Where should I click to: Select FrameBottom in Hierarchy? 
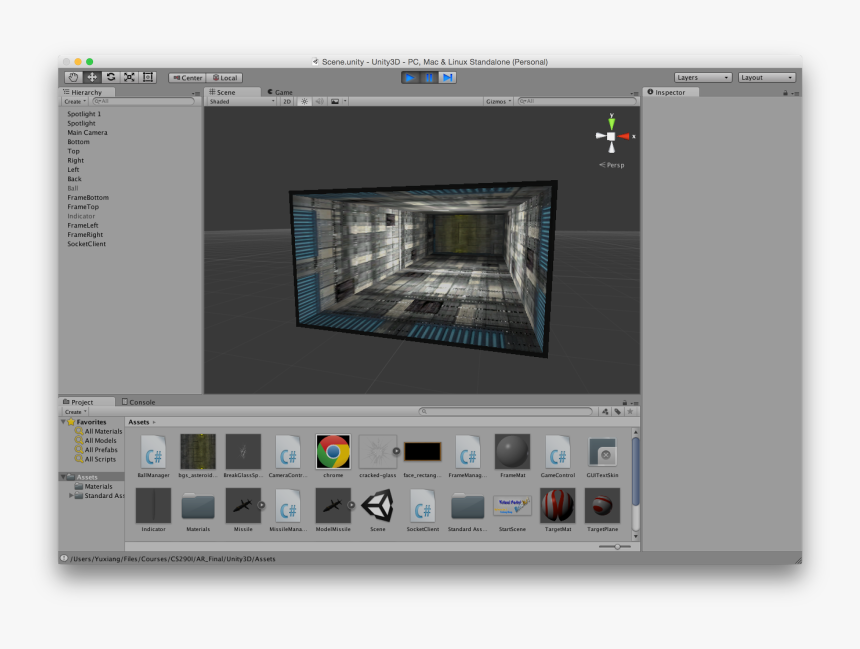[x=88, y=197]
